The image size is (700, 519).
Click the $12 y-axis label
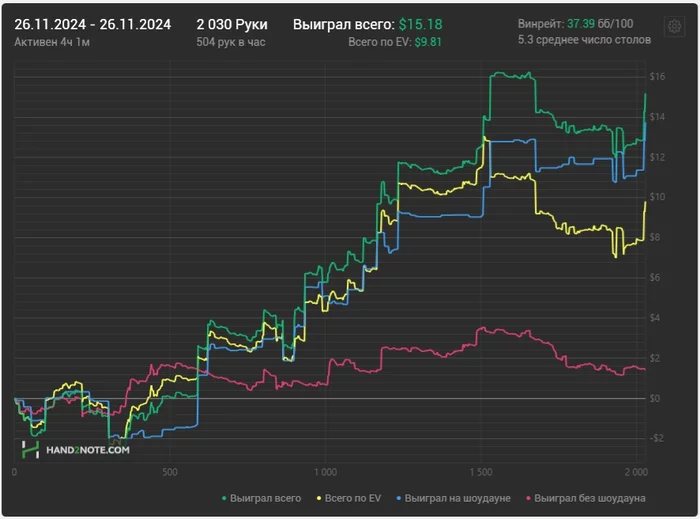[x=657, y=157]
